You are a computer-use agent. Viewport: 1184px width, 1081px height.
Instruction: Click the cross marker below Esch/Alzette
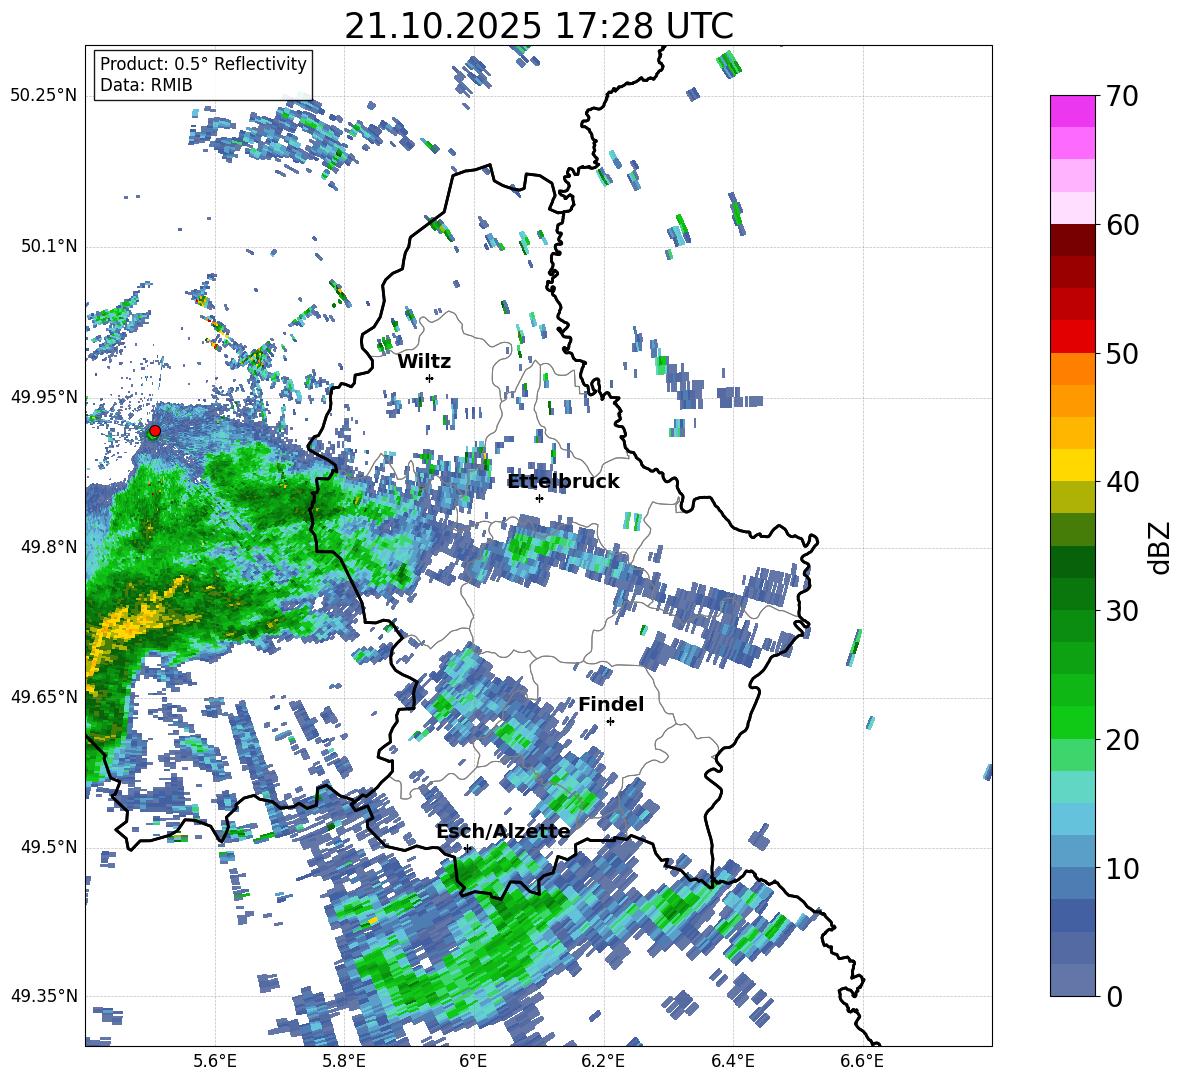pyautogui.click(x=467, y=848)
